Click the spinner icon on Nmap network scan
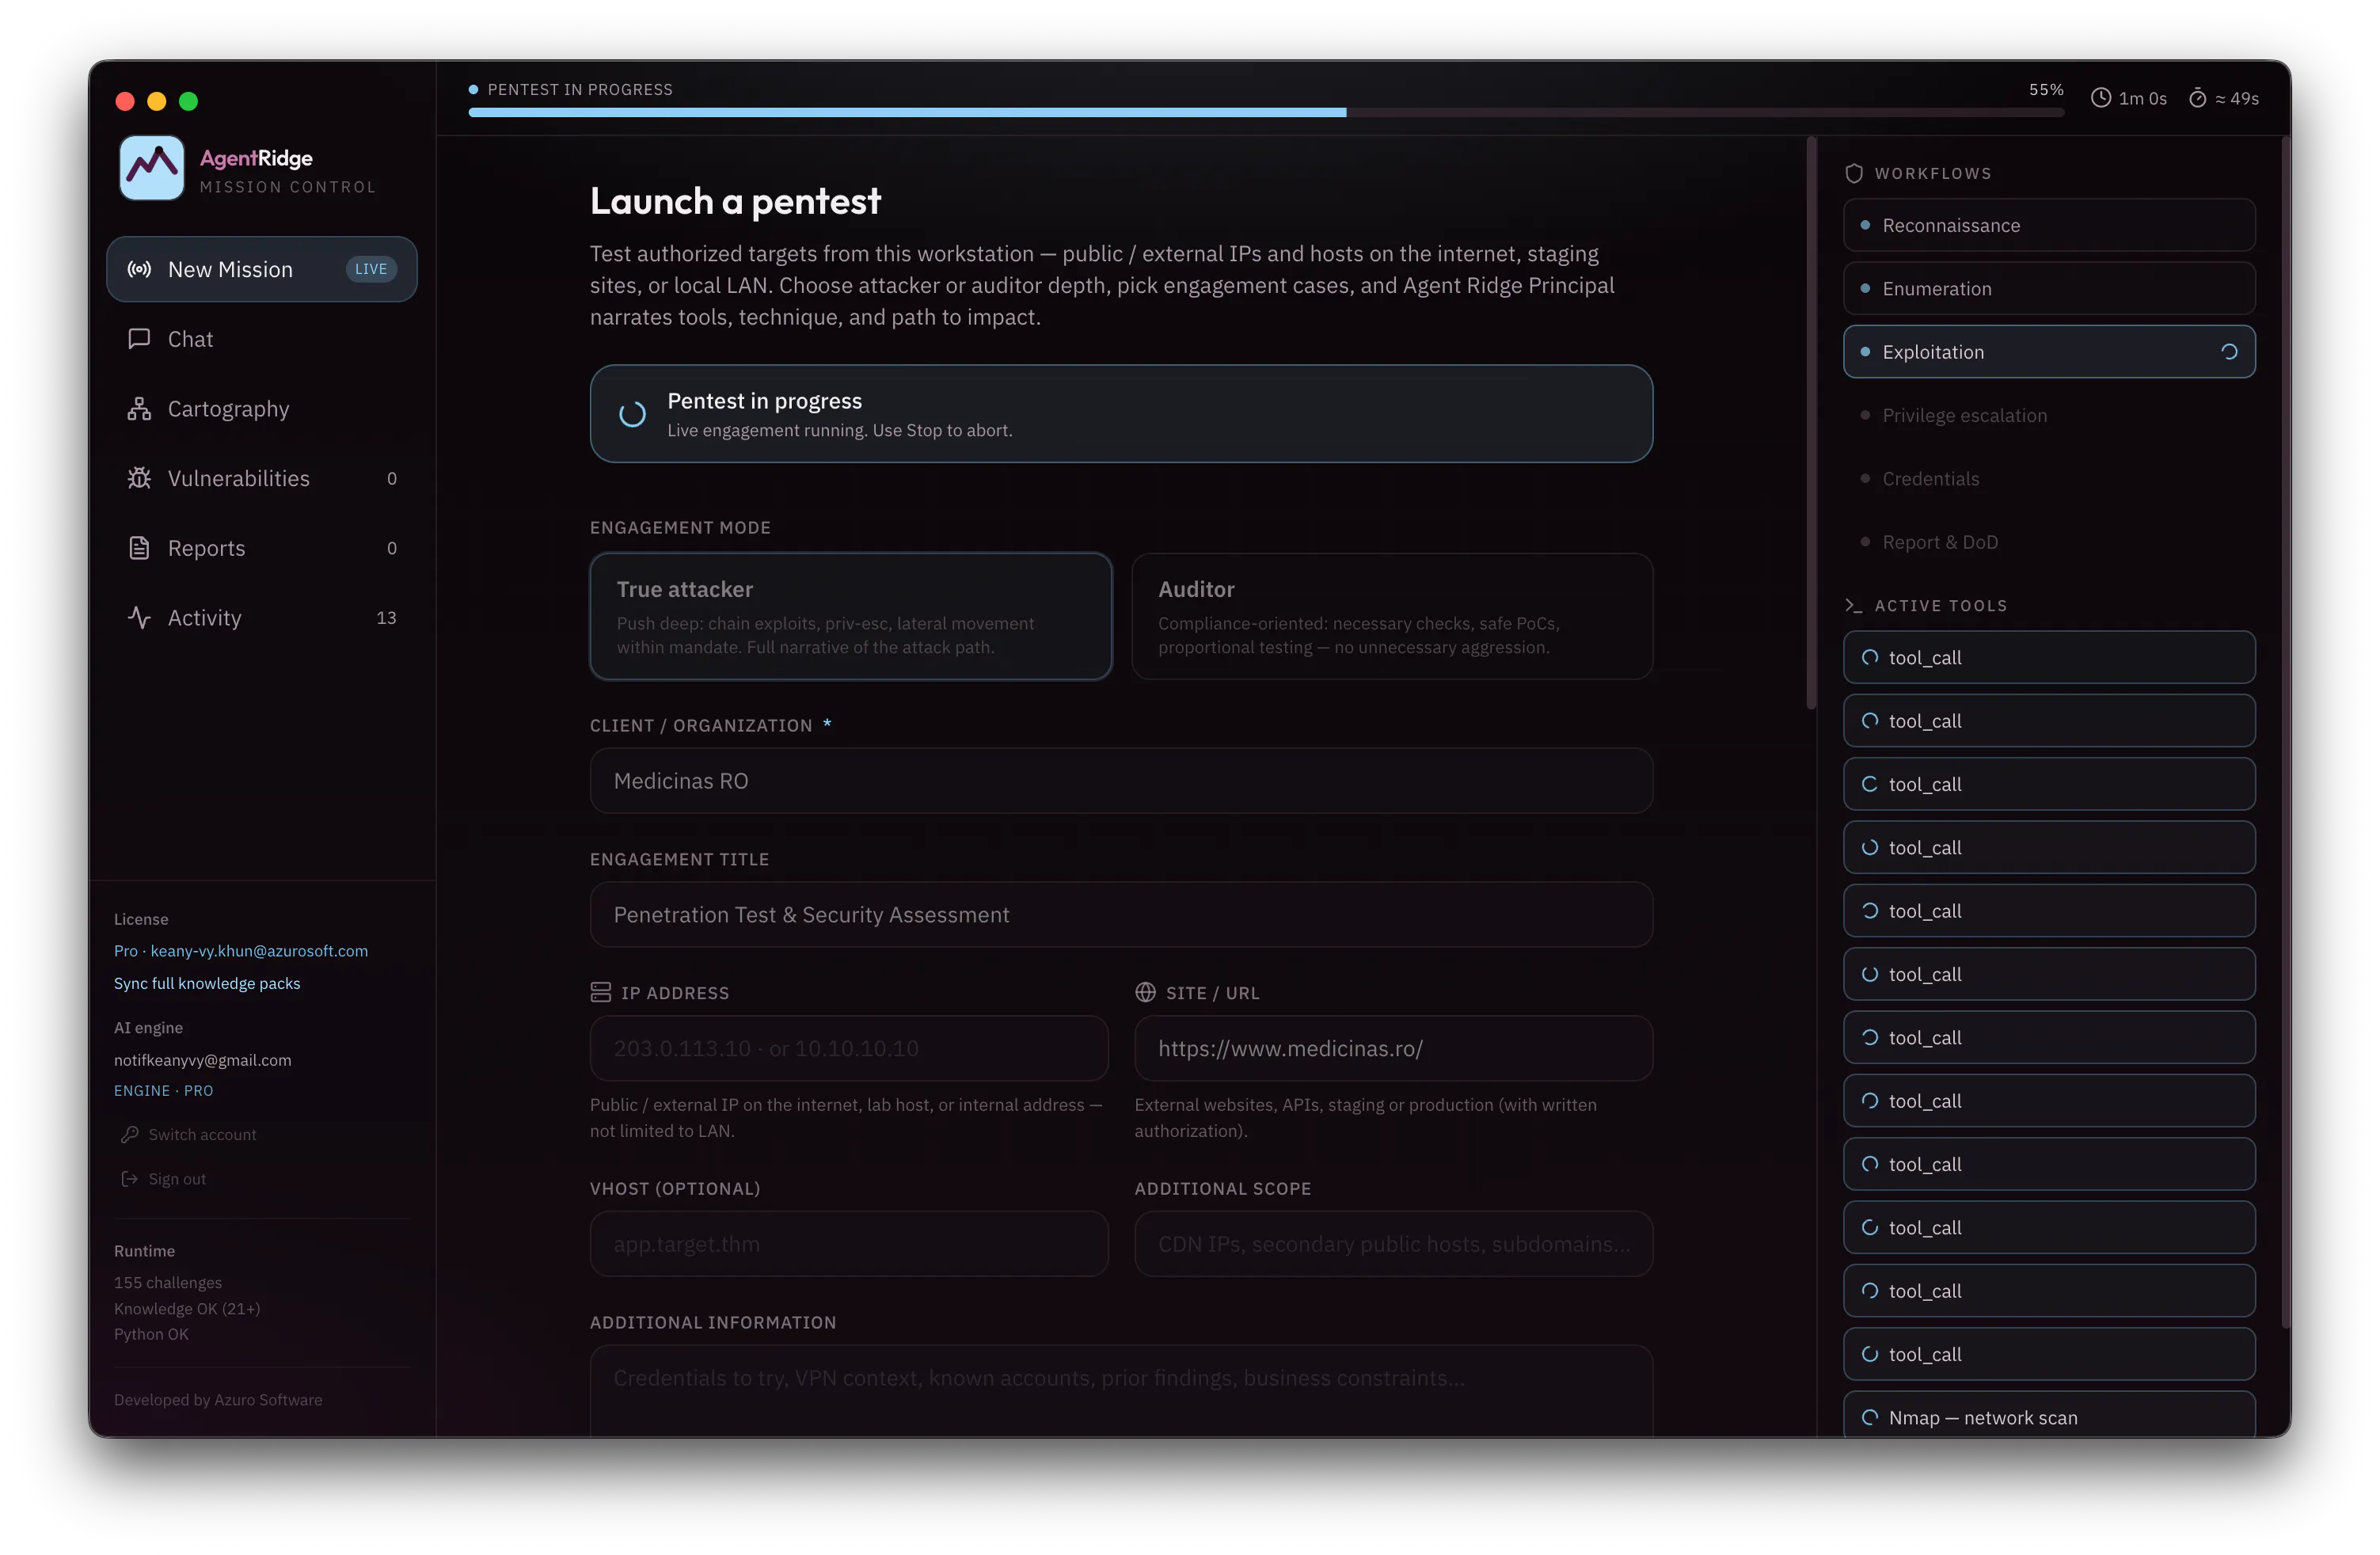The height and width of the screenshot is (1555, 2380). 1870,1417
